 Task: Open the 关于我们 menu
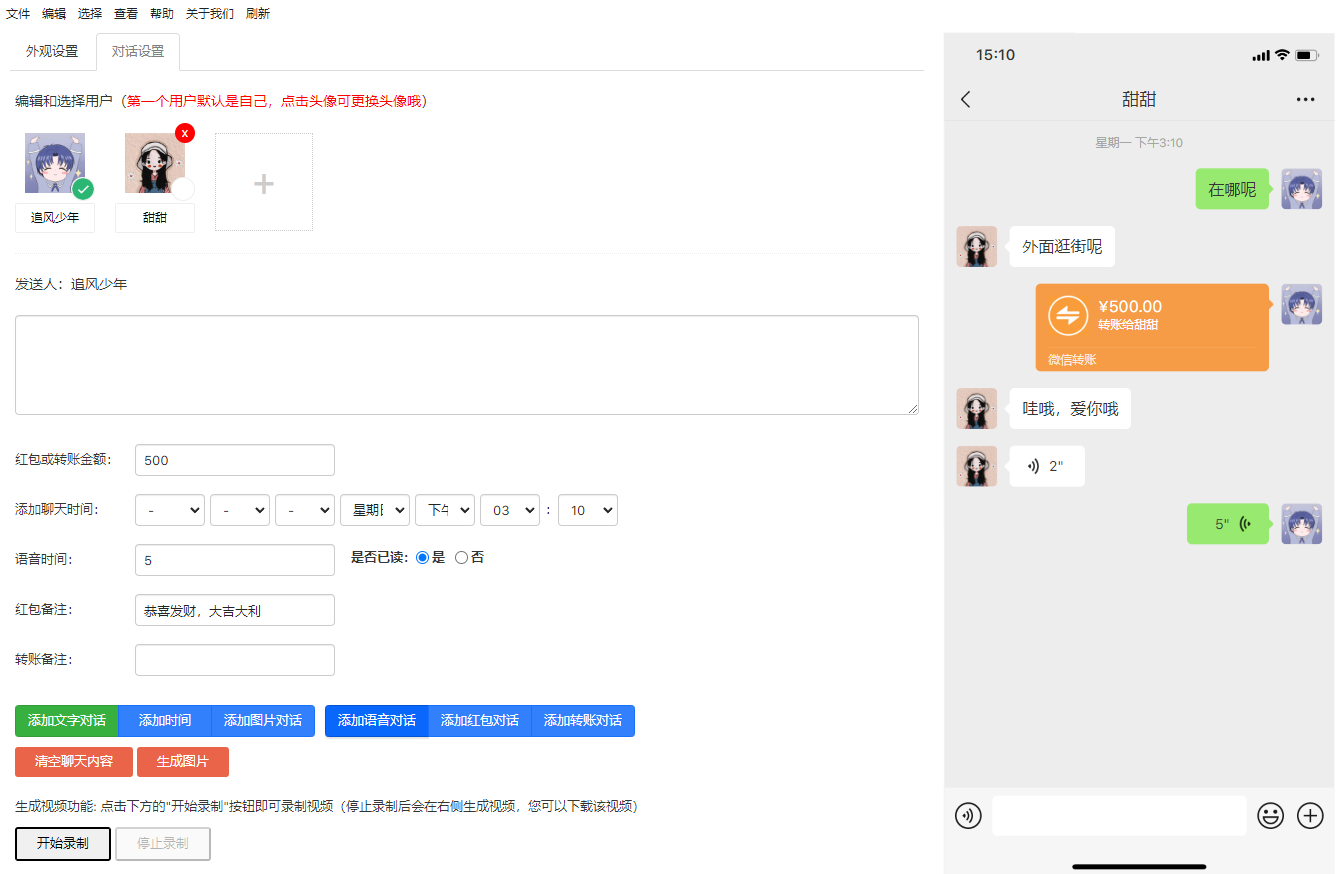[210, 14]
